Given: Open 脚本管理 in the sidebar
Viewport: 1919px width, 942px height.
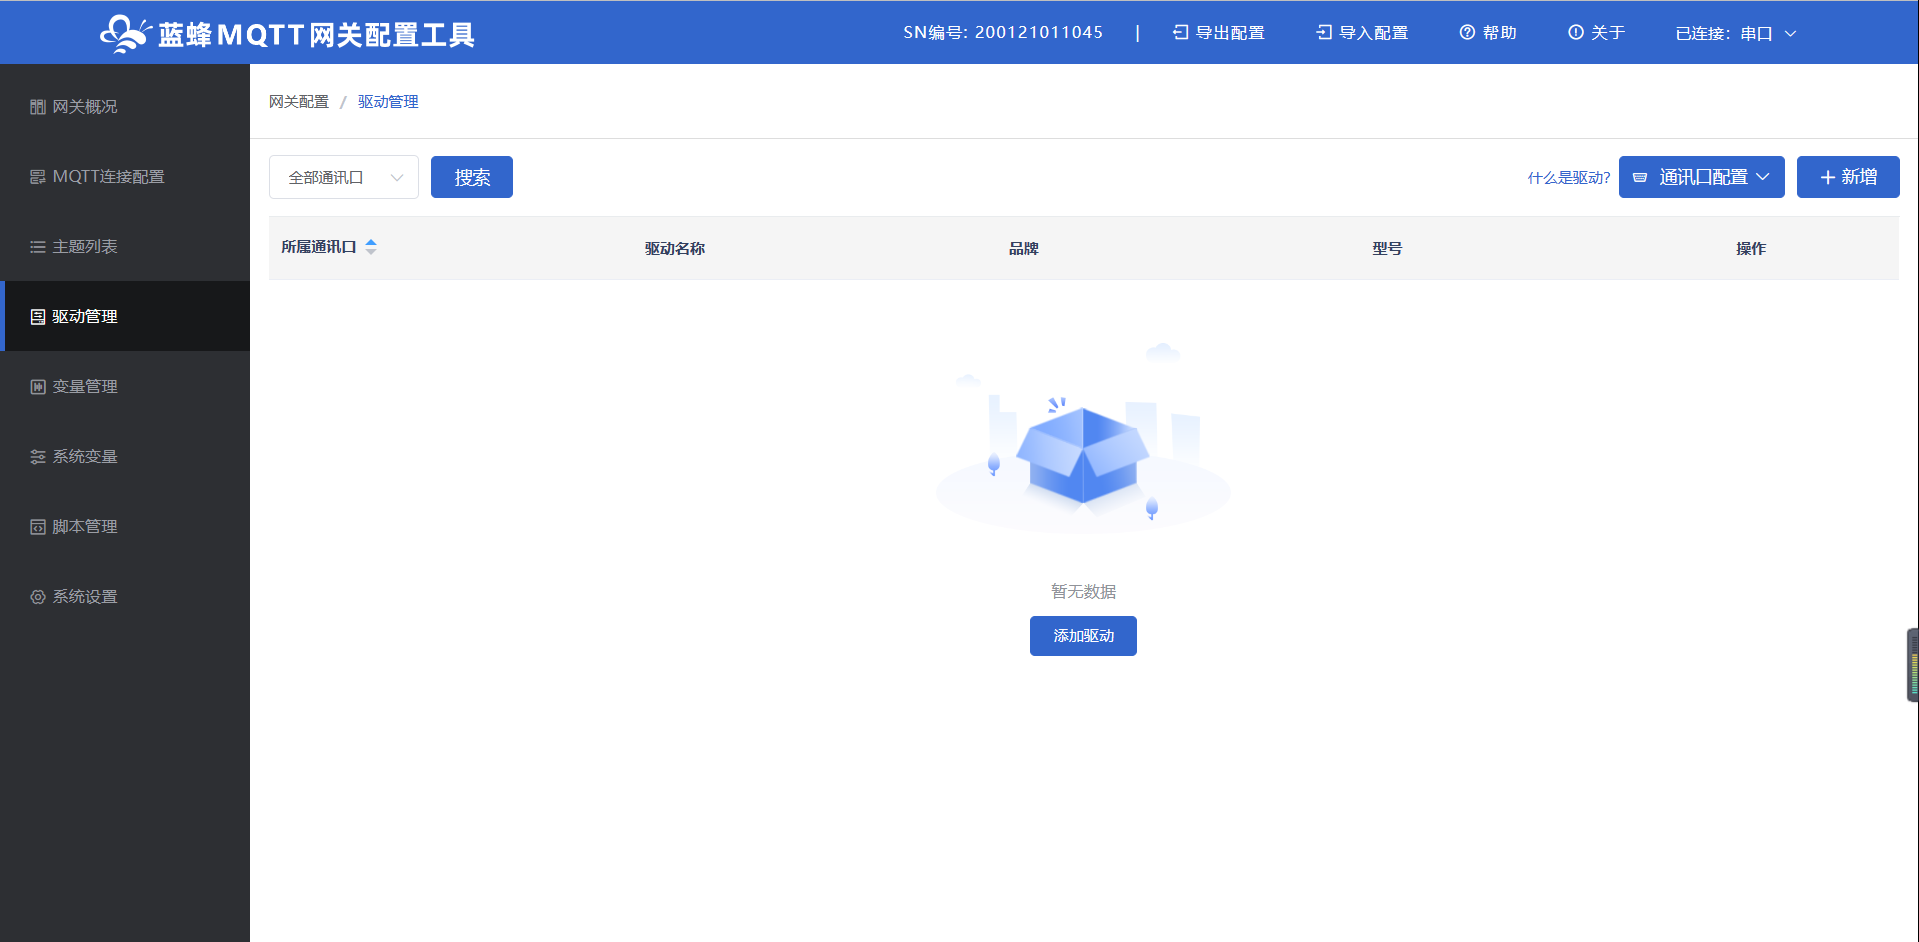Looking at the screenshot, I should click(84, 527).
